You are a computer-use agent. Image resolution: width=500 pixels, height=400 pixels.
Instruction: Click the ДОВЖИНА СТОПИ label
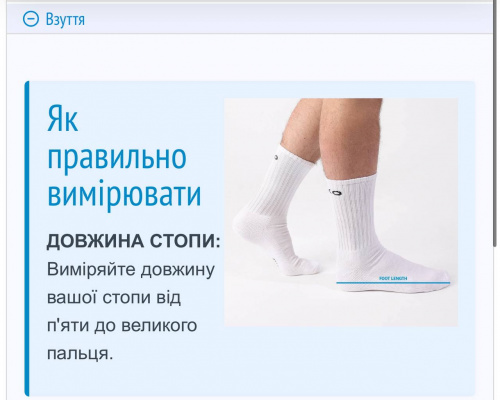[x=133, y=241]
